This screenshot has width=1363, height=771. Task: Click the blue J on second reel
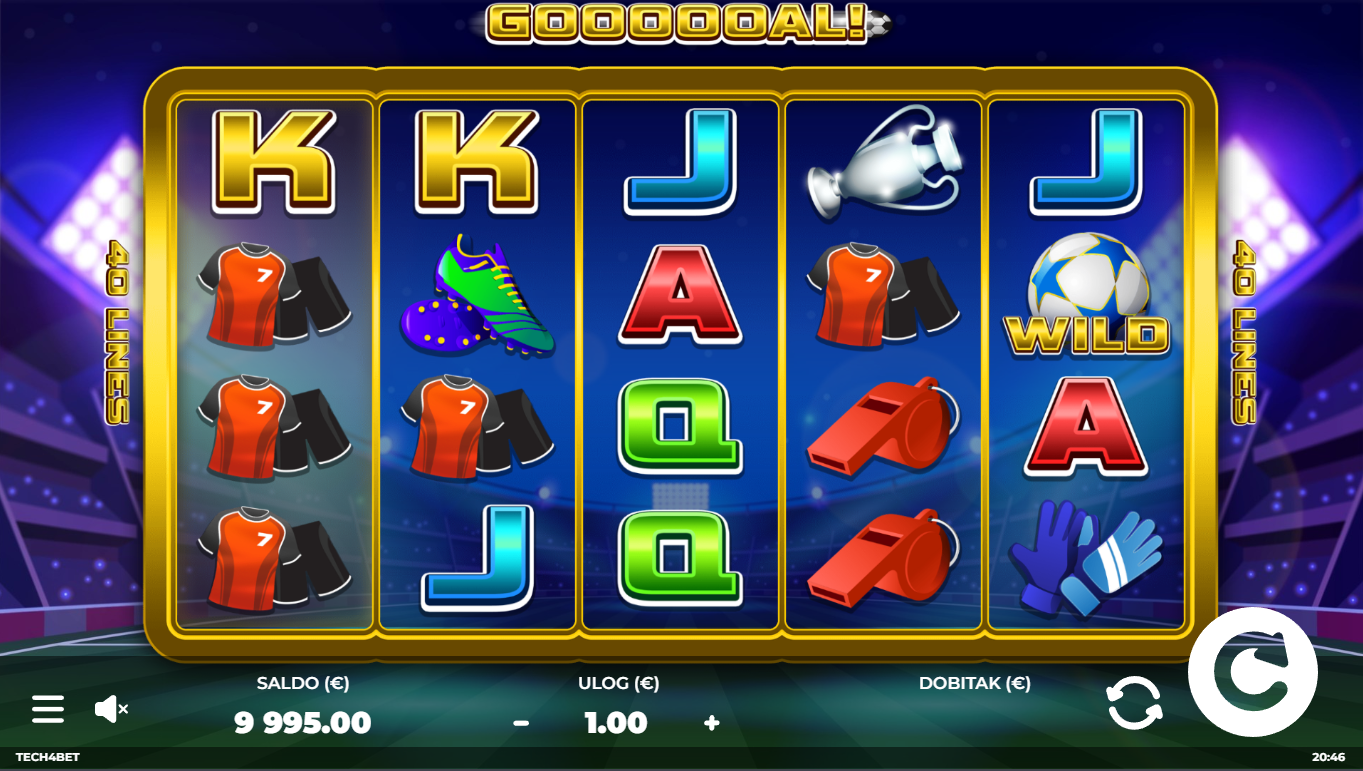point(477,557)
